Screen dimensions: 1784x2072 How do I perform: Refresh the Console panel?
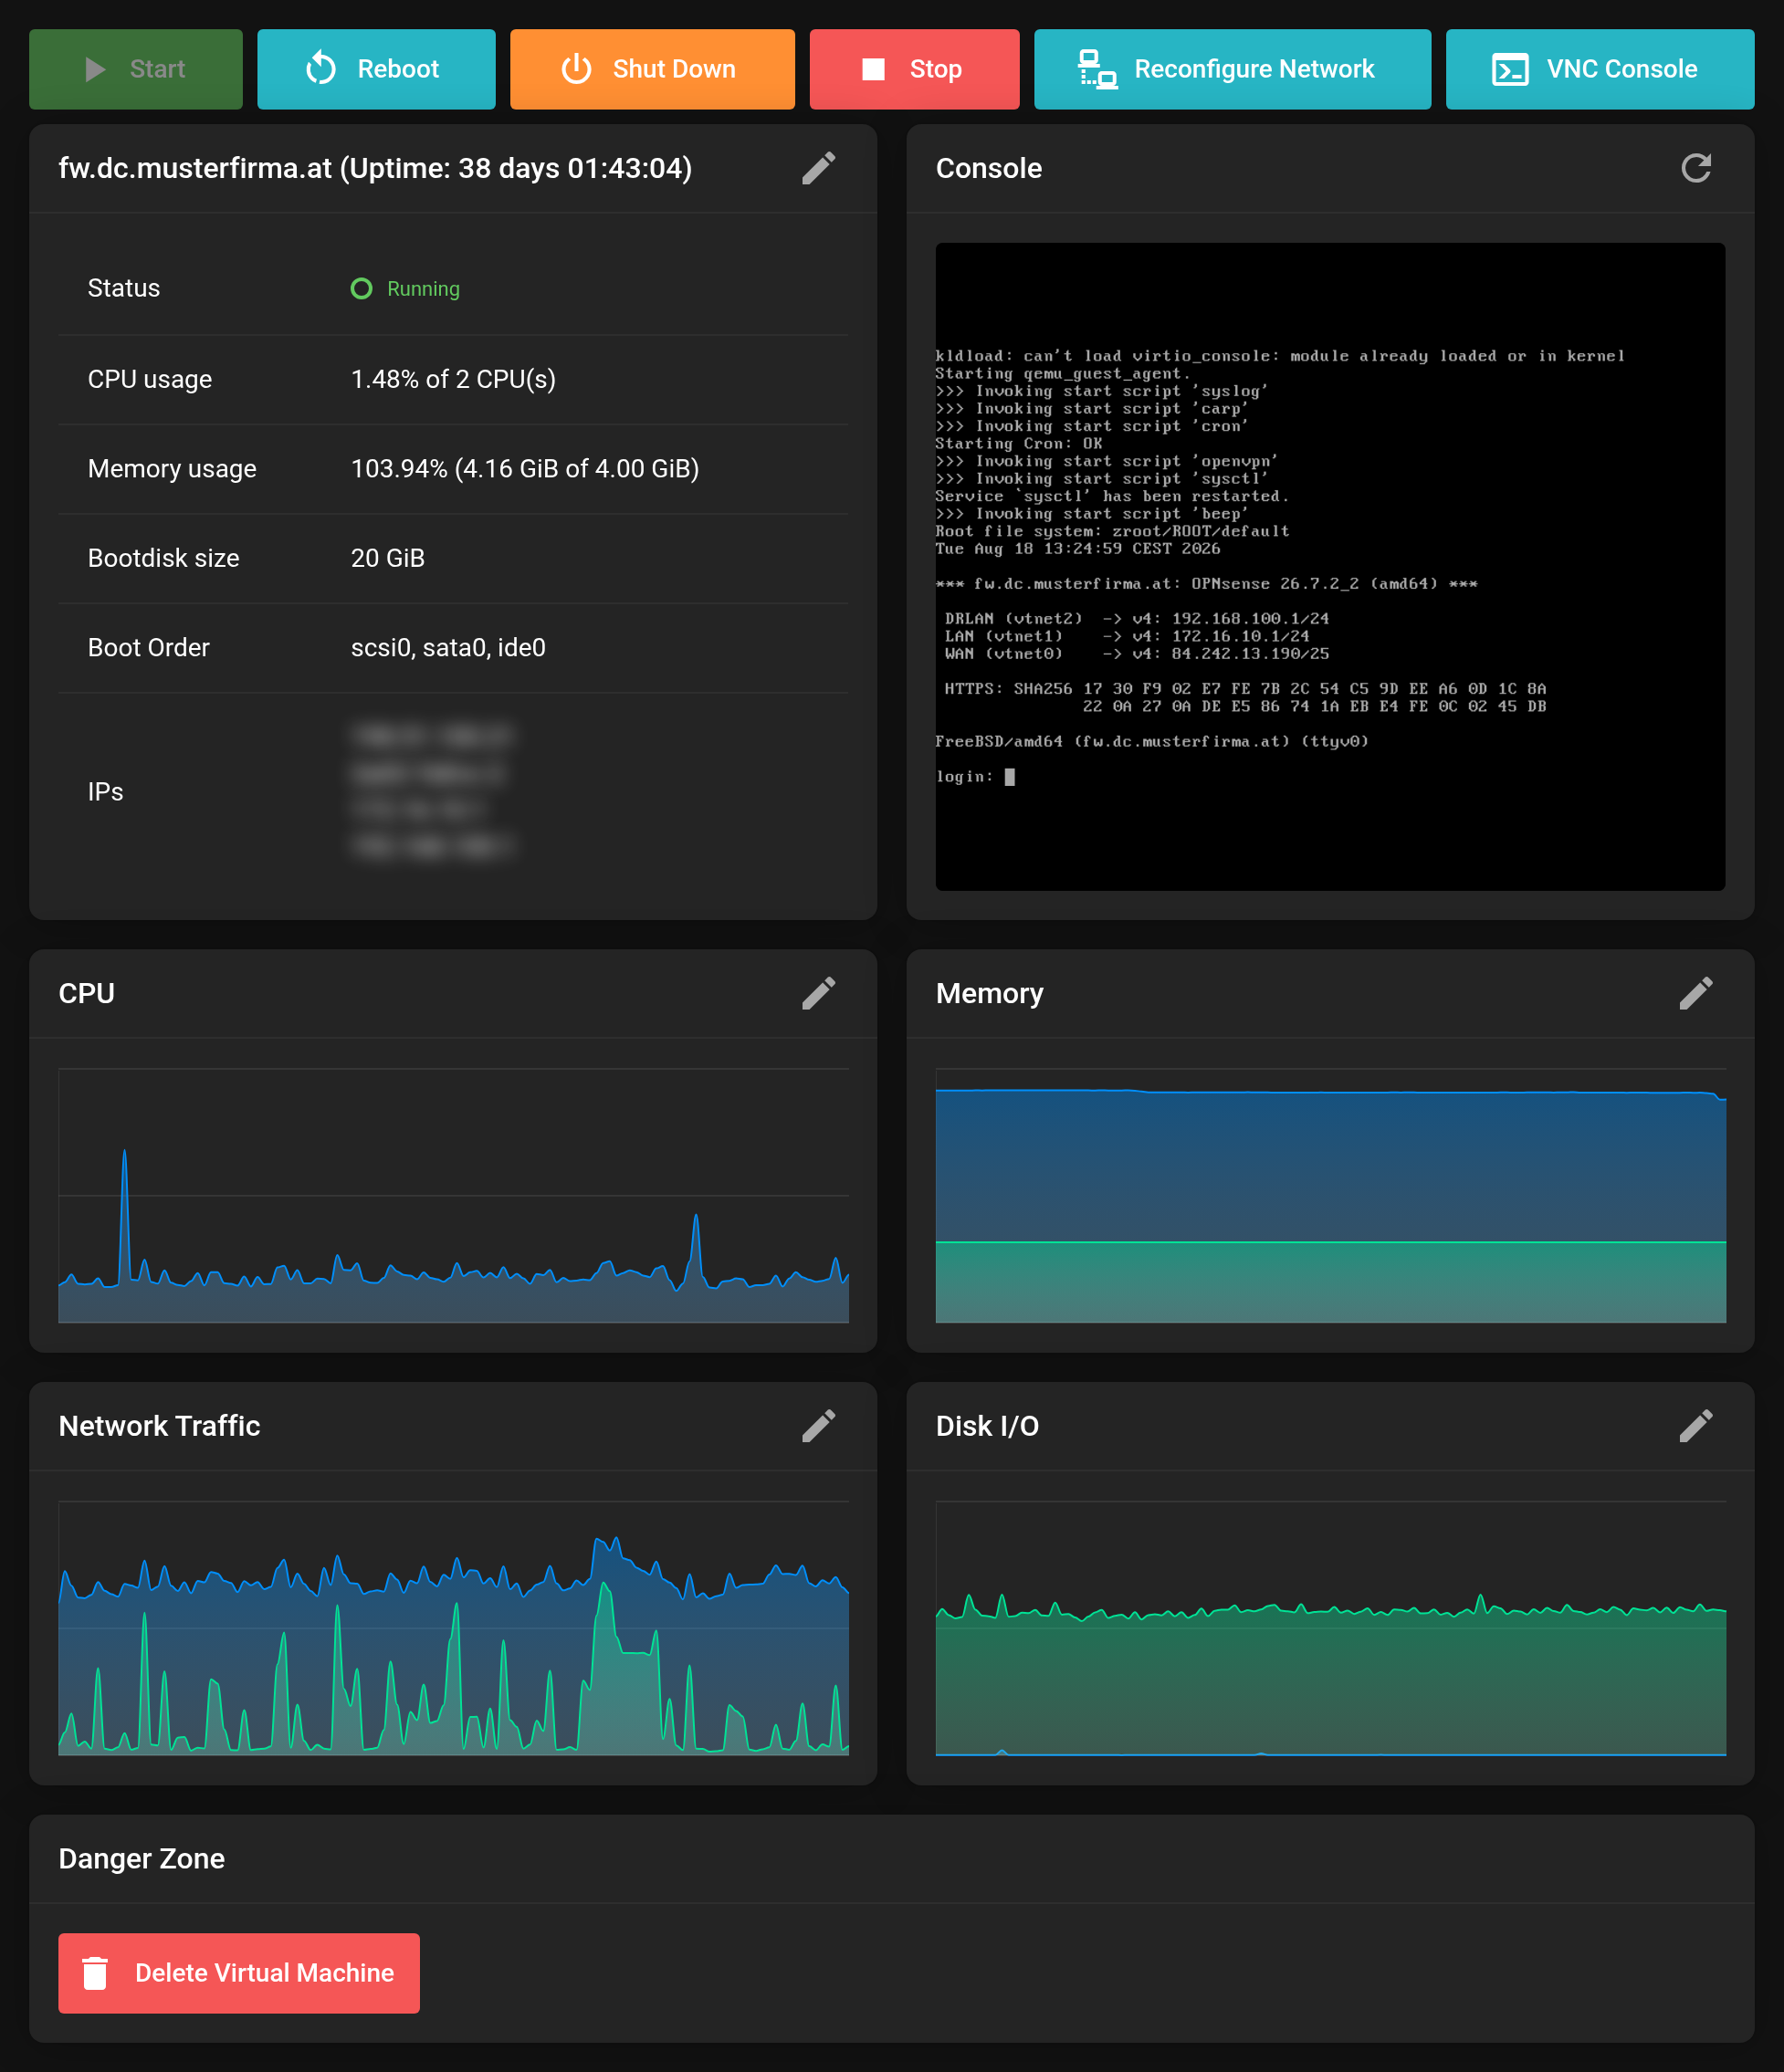(1696, 168)
